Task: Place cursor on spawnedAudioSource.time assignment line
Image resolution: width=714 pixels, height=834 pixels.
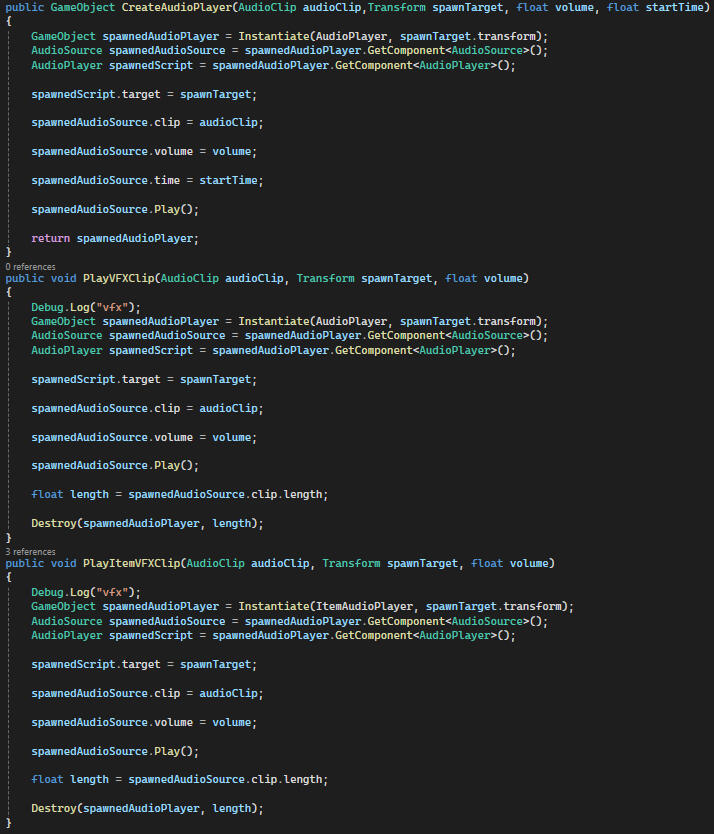Action: [x=146, y=180]
